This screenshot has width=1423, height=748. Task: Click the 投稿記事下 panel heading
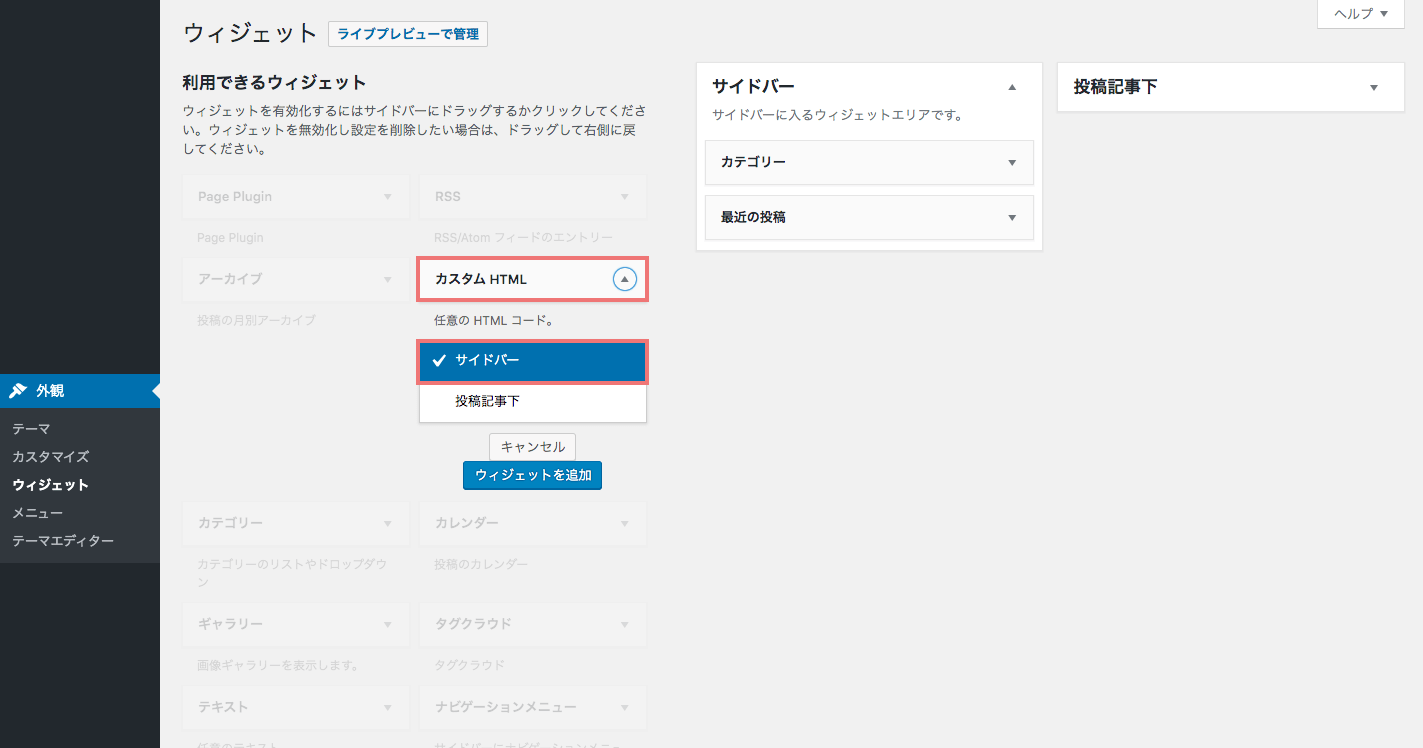(1115, 87)
